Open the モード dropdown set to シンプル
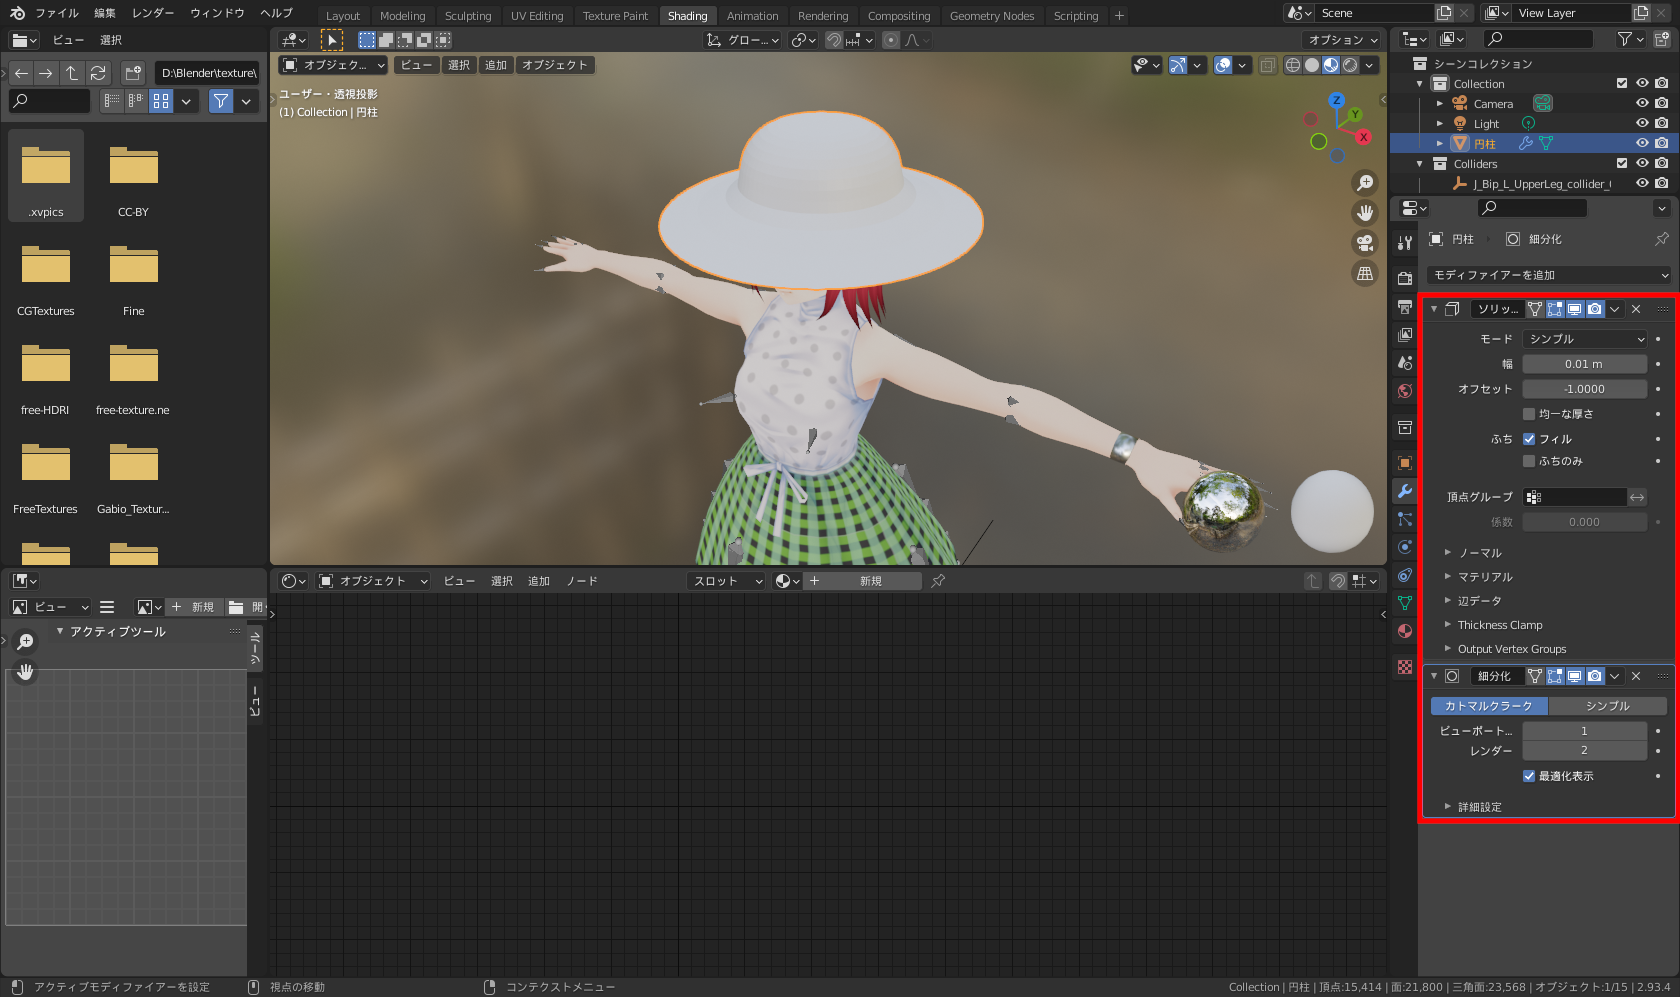Image resolution: width=1680 pixels, height=997 pixels. point(1584,339)
